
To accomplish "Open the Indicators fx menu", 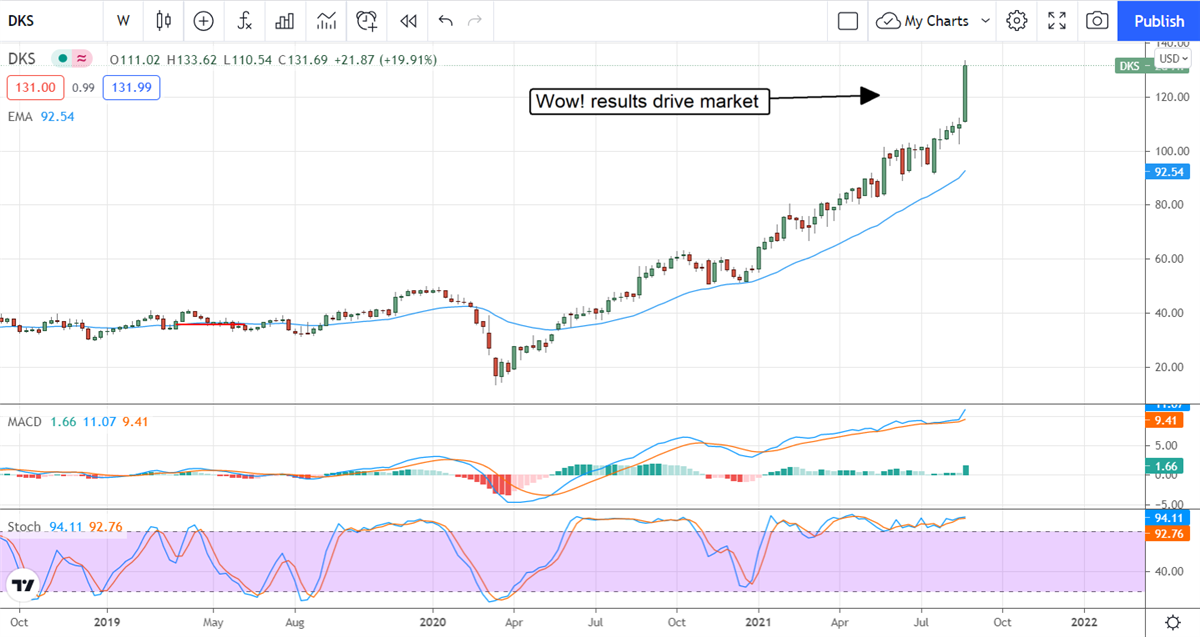I will [x=244, y=20].
